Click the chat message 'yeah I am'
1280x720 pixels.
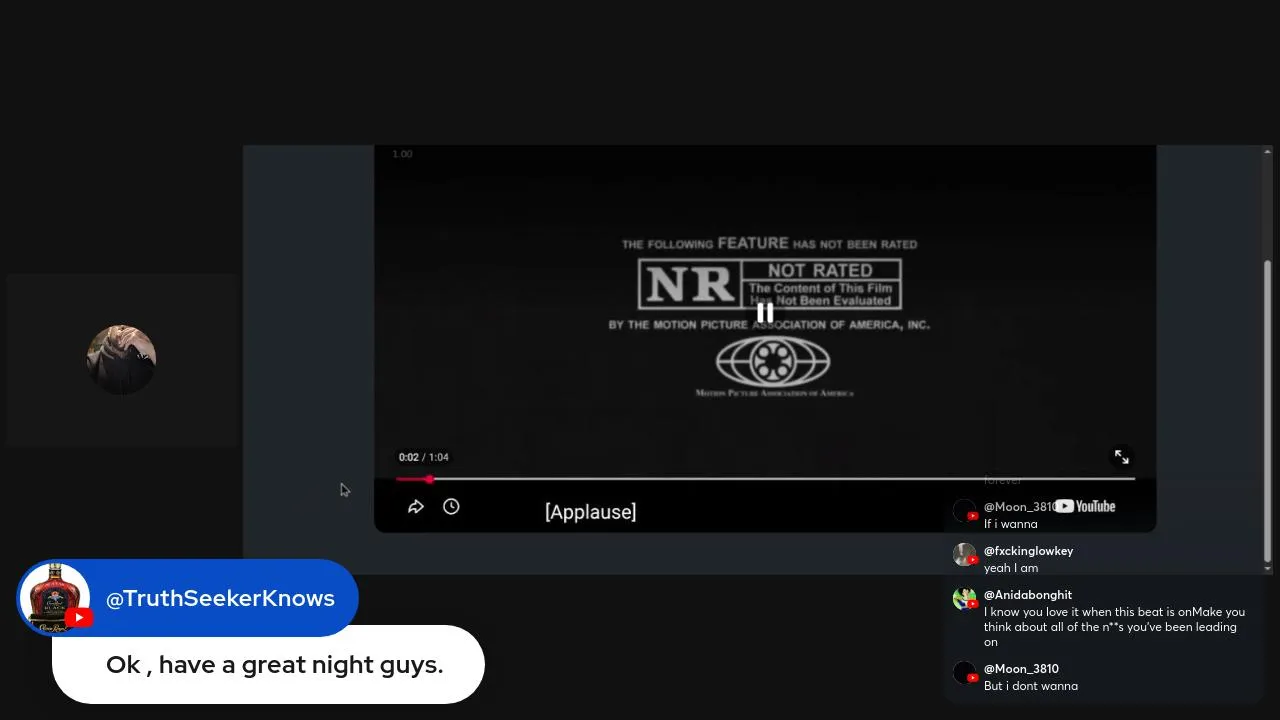1011,568
